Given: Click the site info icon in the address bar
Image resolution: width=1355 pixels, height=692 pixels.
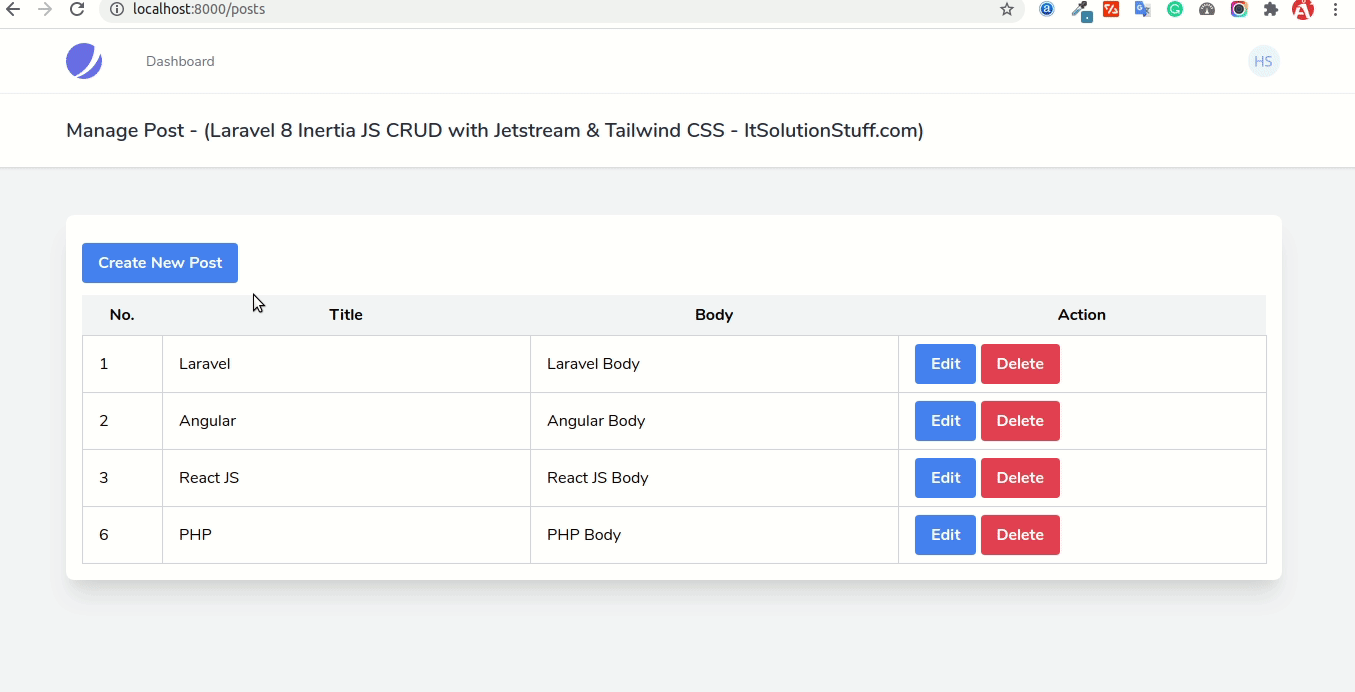Looking at the screenshot, I should pyautogui.click(x=116, y=9).
